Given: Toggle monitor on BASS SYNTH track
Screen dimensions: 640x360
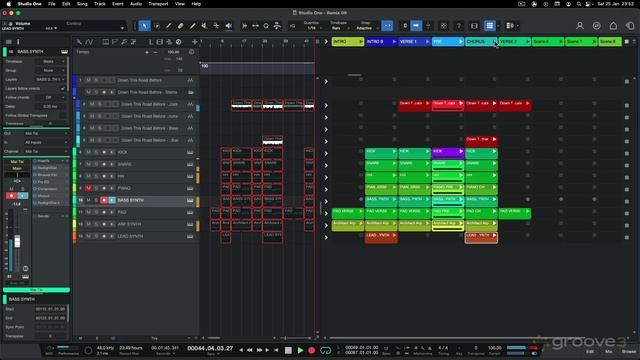Looking at the screenshot, I should (x=112, y=200).
